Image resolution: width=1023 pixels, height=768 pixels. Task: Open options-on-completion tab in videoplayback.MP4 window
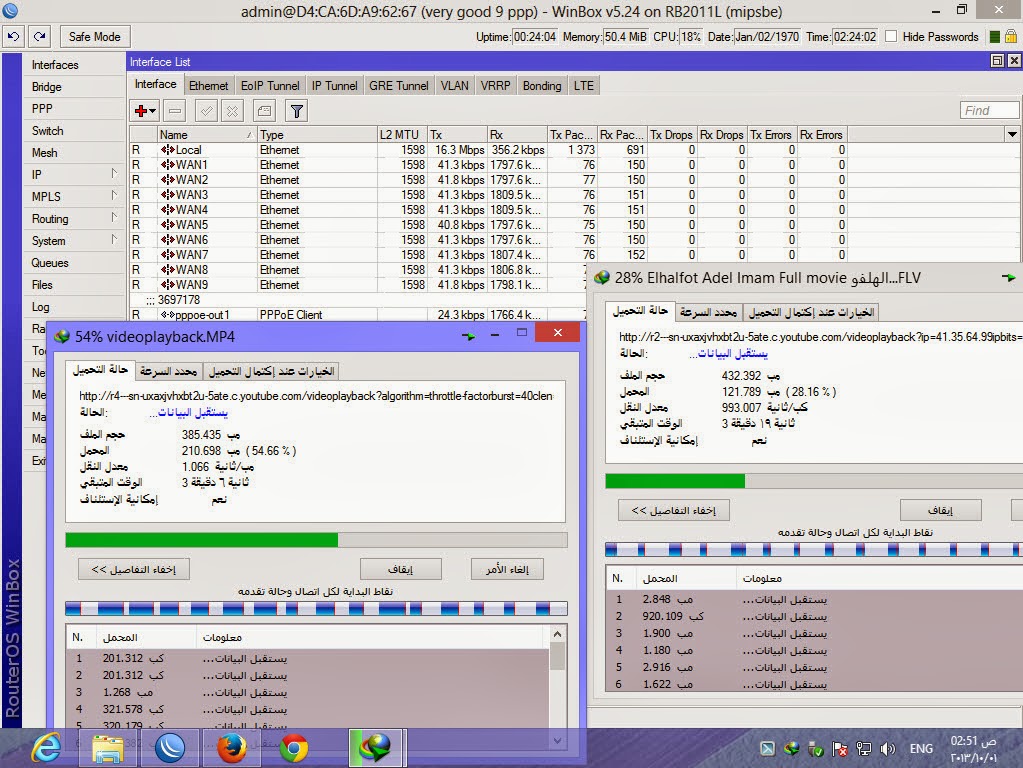[x=271, y=371]
